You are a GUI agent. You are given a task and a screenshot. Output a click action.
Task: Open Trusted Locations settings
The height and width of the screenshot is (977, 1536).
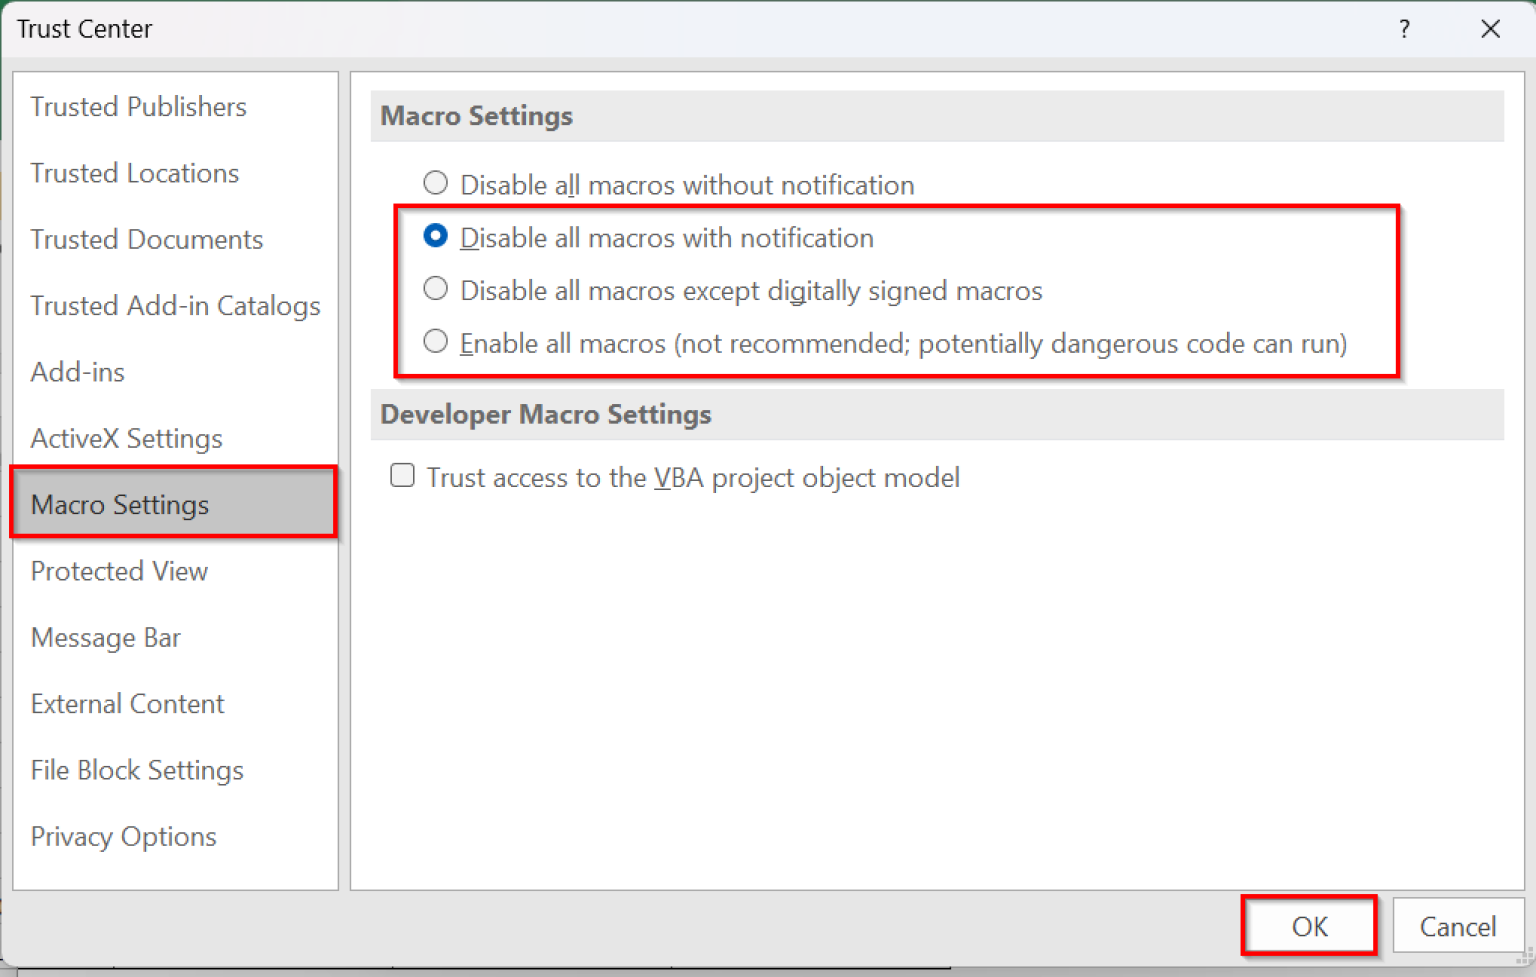pos(135,173)
